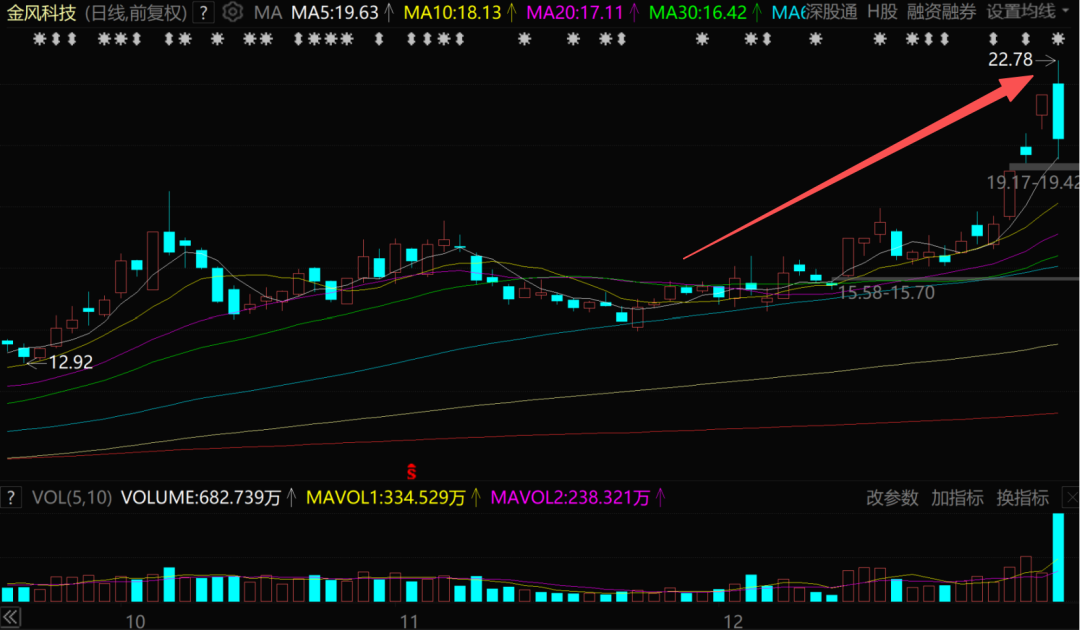Click the MAVOL1:334.529万 value
This screenshot has width=1080, height=630.
pyautogui.click(x=386, y=497)
